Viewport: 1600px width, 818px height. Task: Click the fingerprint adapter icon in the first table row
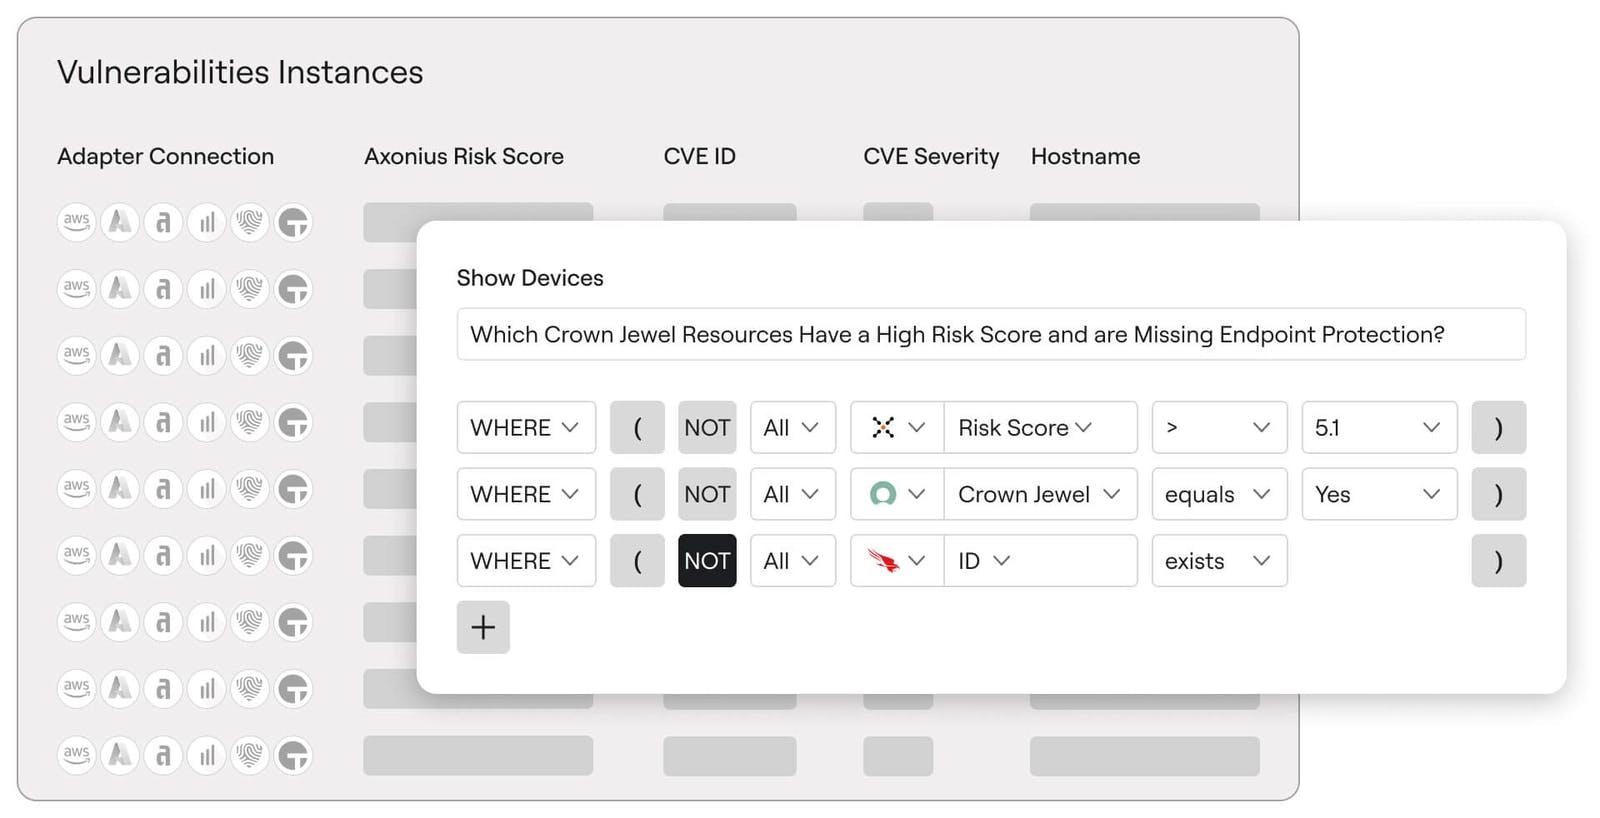click(250, 222)
